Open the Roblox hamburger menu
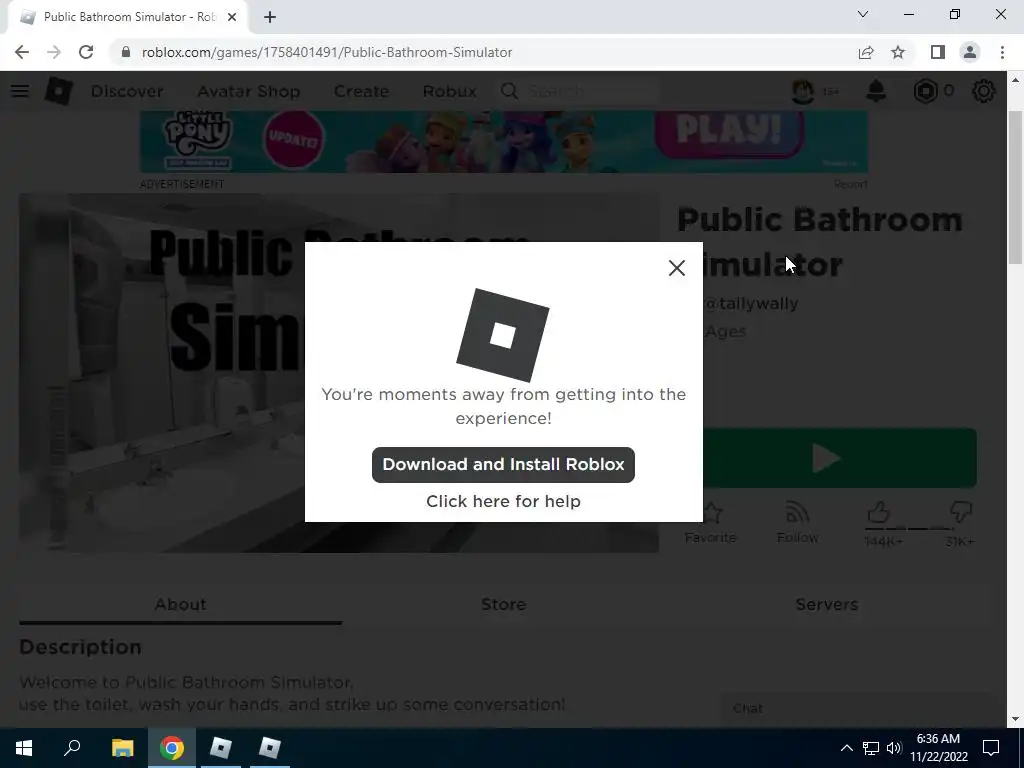1024x768 pixels. point(20,91)
